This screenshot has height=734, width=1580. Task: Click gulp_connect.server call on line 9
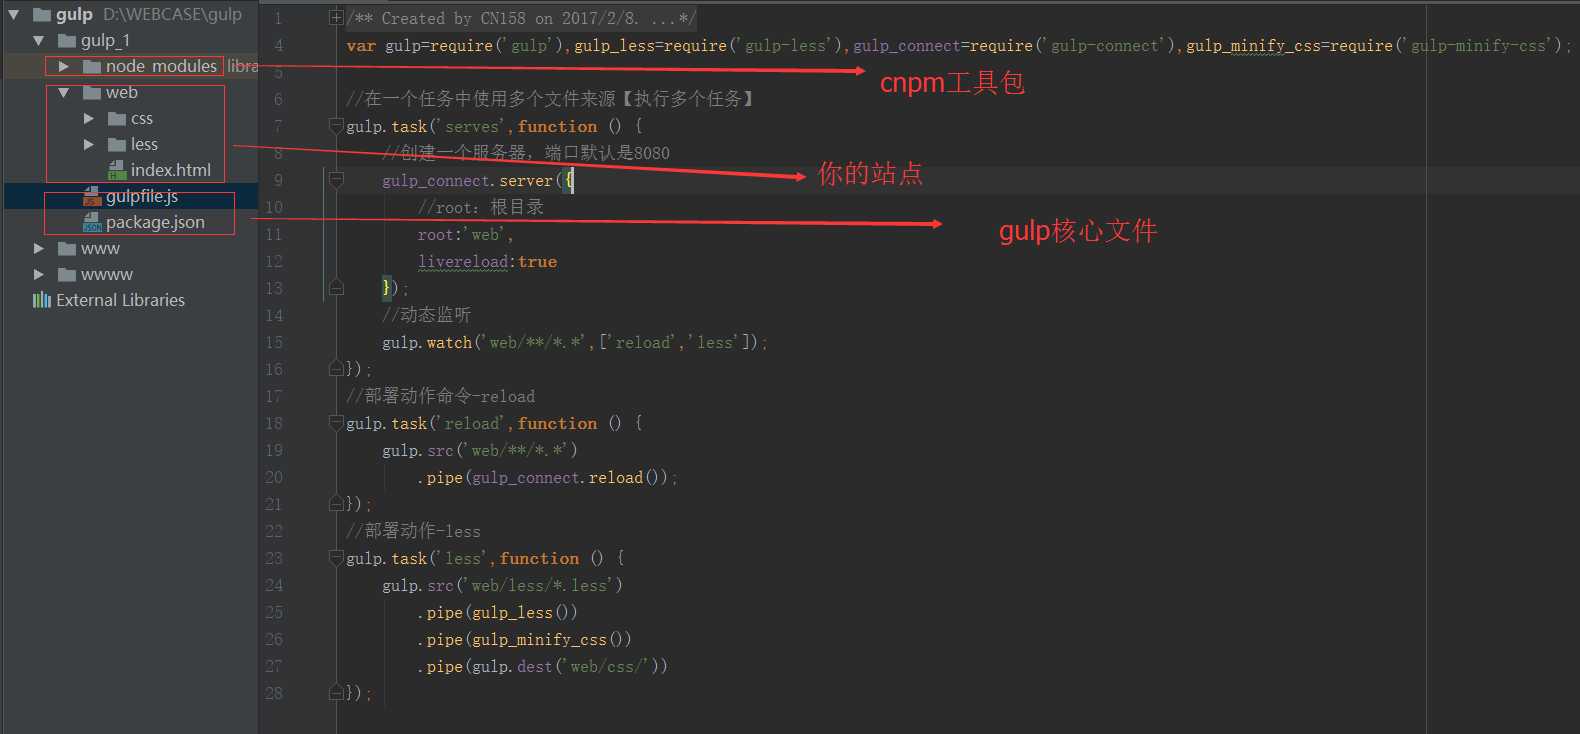[x=467, y=181]
